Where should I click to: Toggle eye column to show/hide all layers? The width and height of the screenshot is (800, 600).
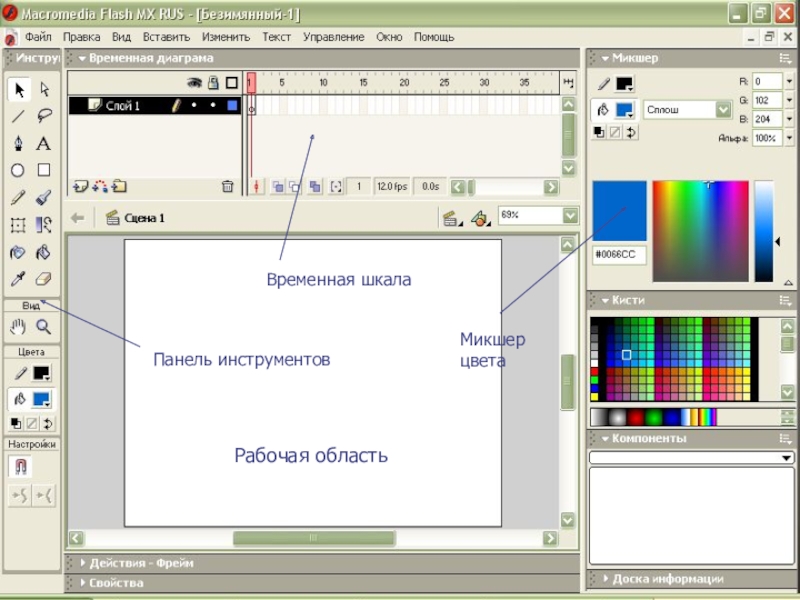tap(194, 83)
